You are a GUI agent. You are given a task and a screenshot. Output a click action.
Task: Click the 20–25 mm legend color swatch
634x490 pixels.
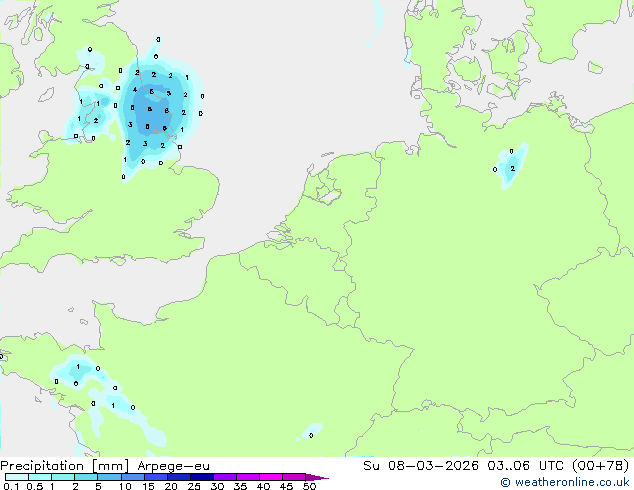tap(179, 477)
